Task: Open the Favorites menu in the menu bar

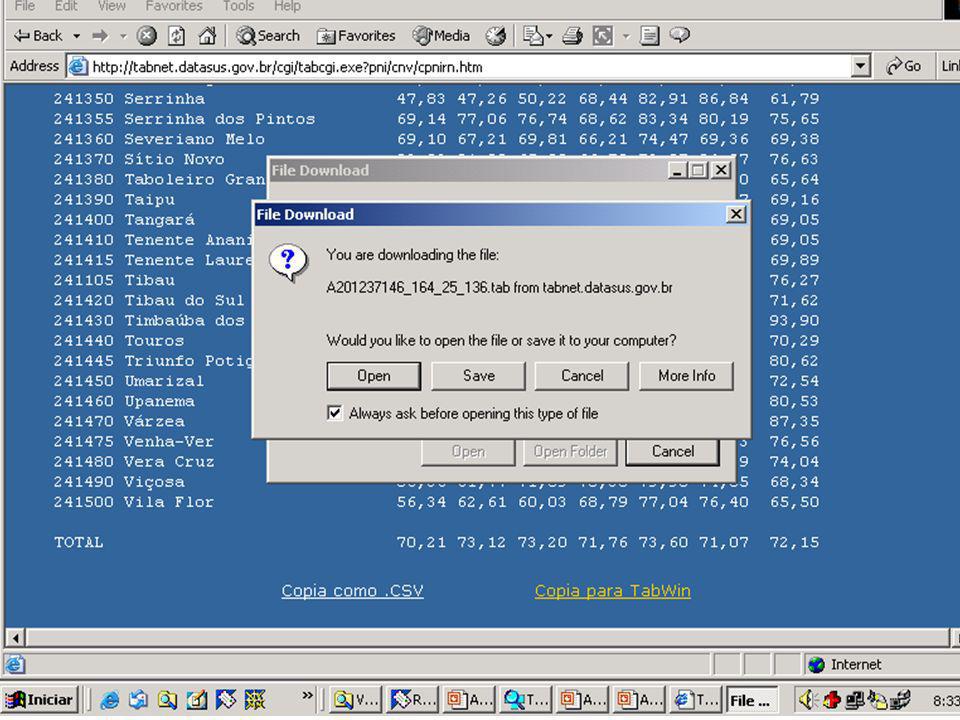Action: (174, 6)
